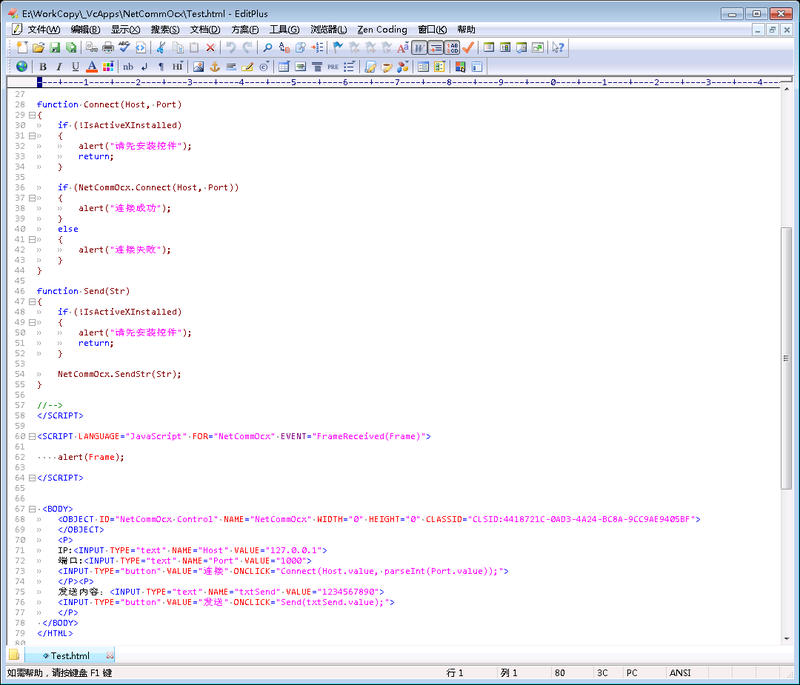Toggle line numbers display

point(452,48)
